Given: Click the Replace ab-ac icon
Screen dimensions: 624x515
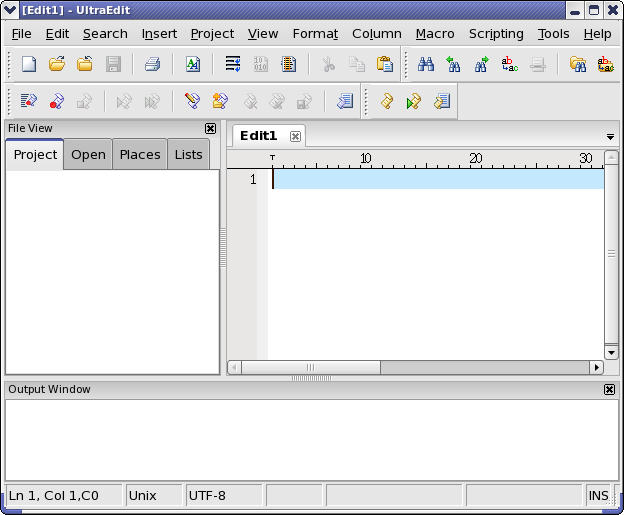Looking at the screenshot, I should point(509,64).
